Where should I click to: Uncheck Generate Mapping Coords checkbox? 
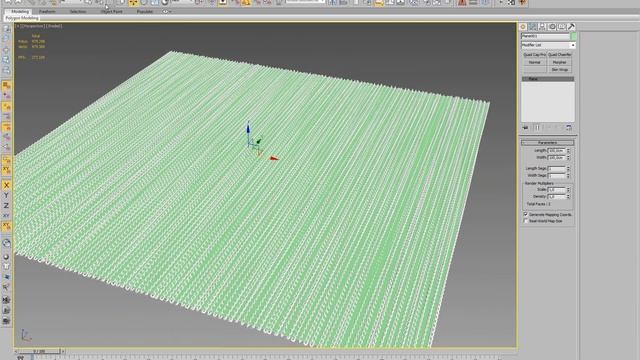tap(526, 214)
